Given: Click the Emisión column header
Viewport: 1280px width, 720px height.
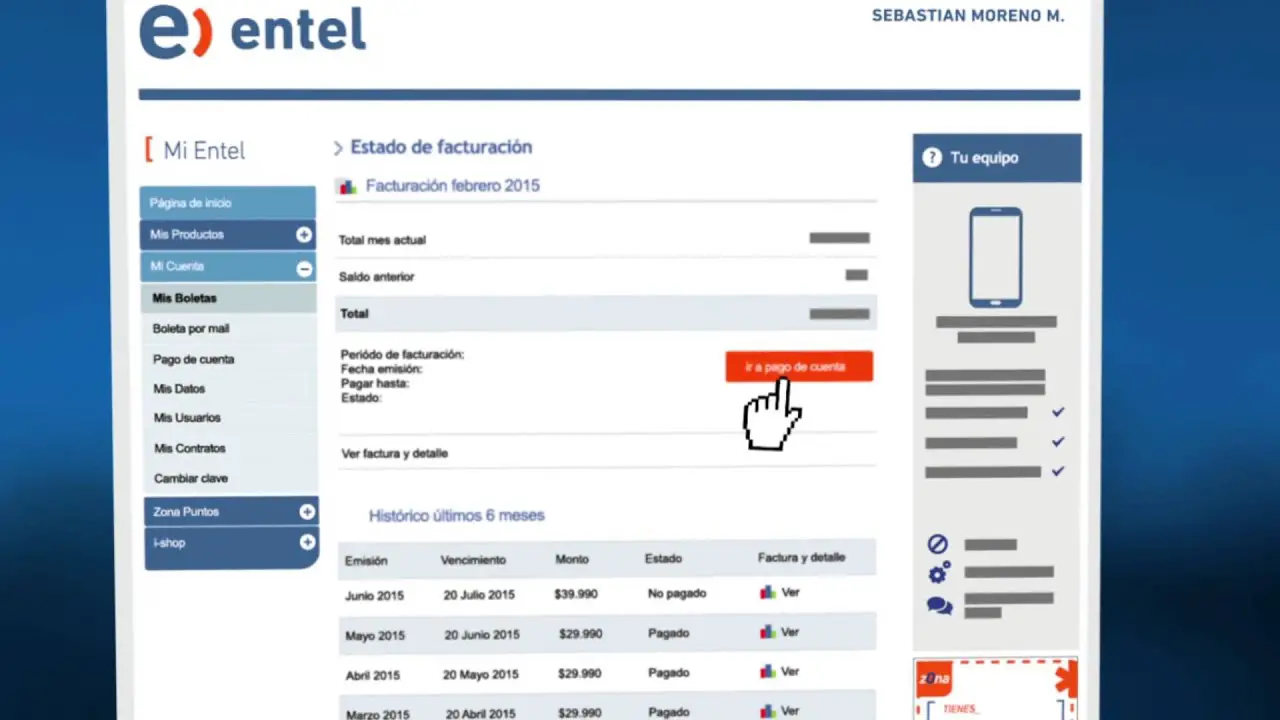Looking at the screenshot, I should tap(366, 561).
